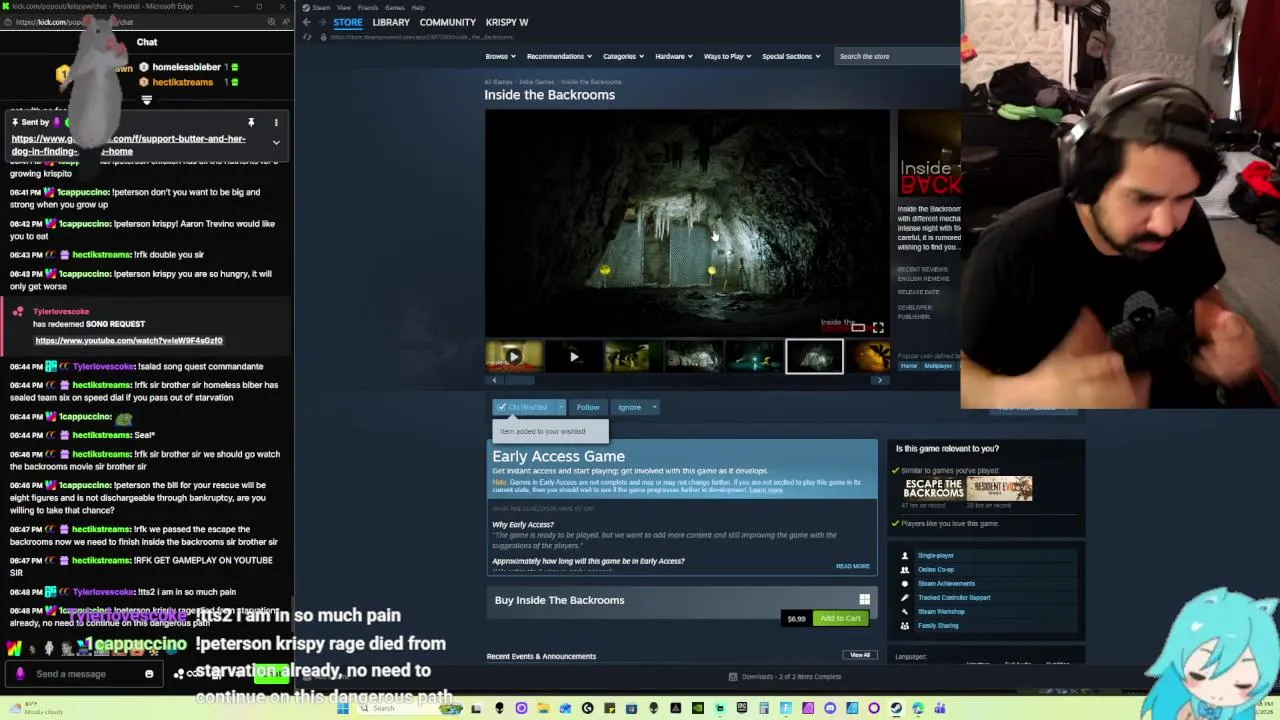Screen dimensions: 1280x720
Task: Click the Follow button
Action: pyautogui.click(x=588, y=407)
